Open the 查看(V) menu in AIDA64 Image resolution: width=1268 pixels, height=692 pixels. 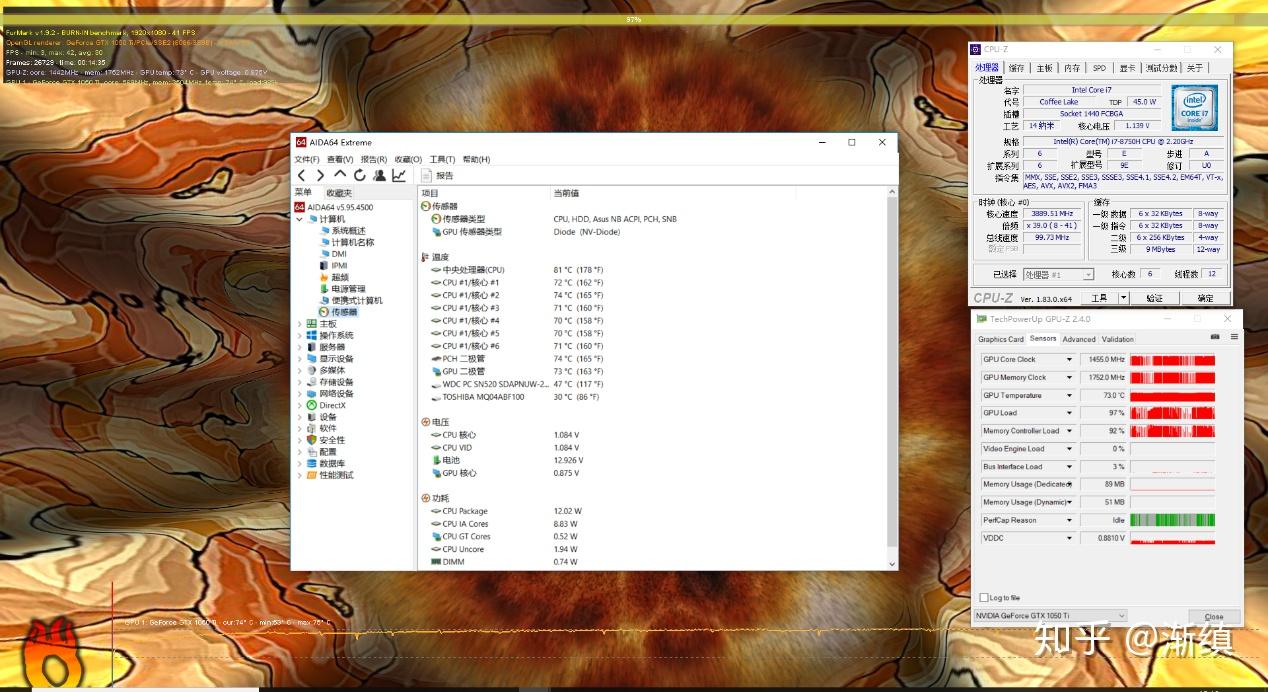pyautogui.click(x=340, y=159)
